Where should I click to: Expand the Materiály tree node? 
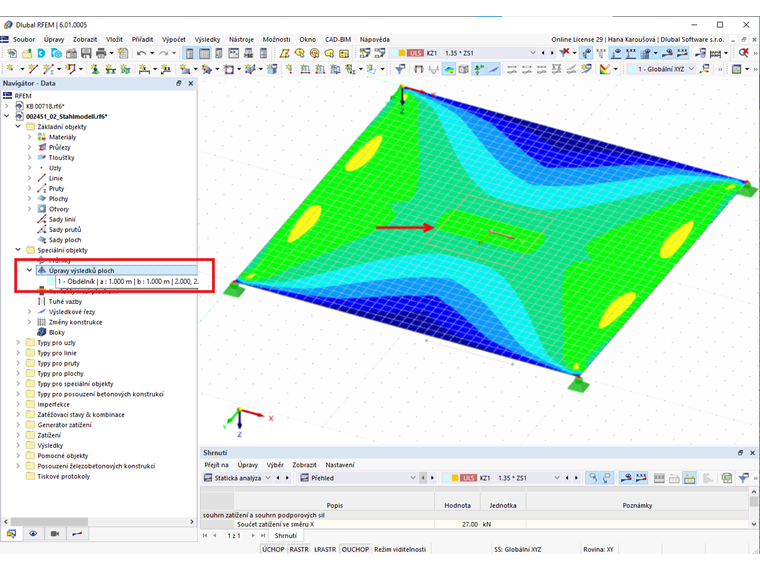(x=29, y=137)
